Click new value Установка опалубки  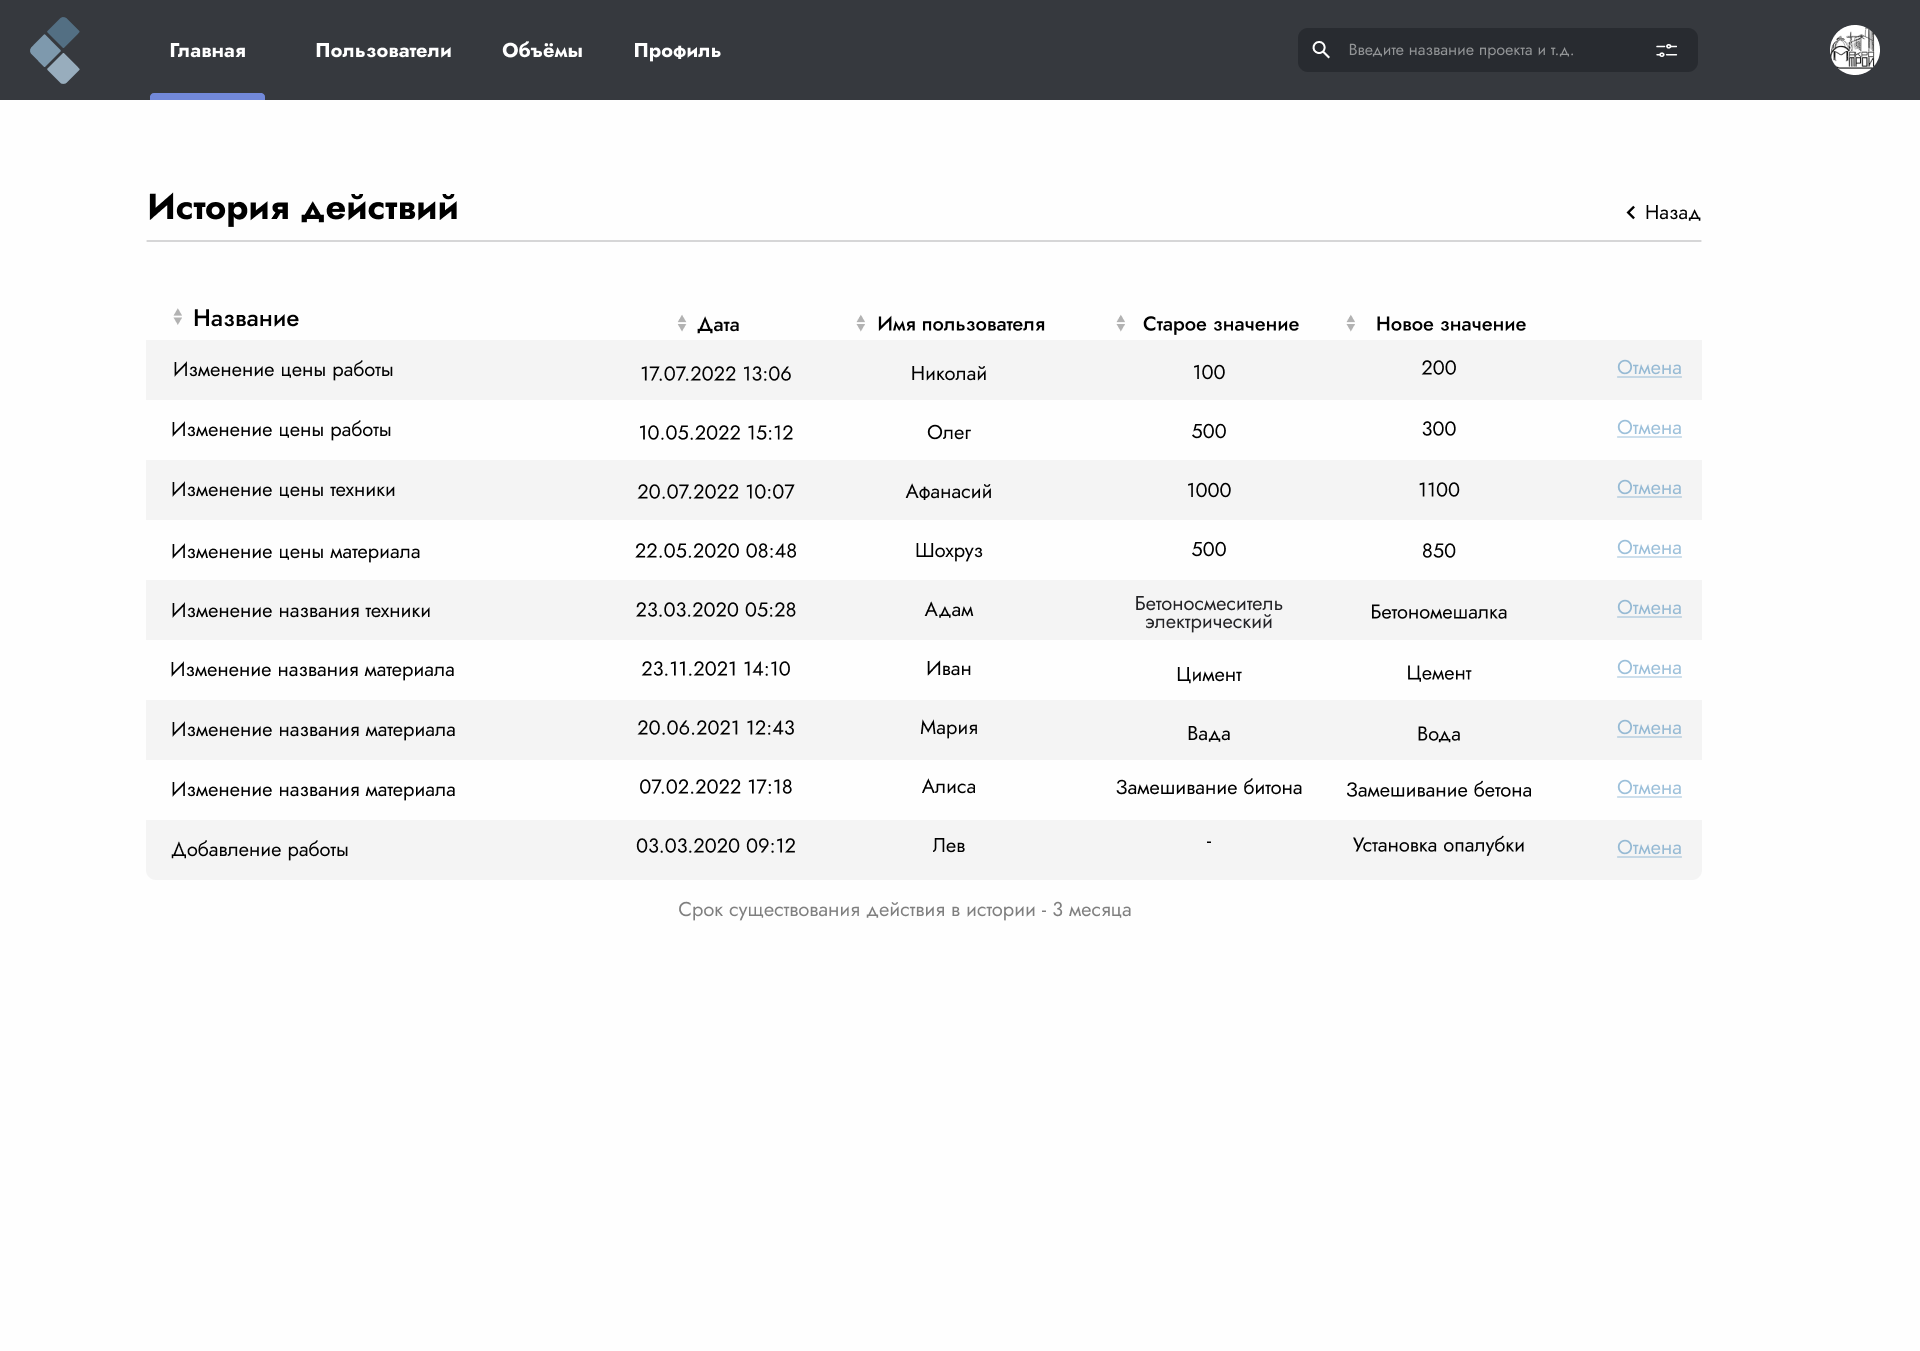1439,845
